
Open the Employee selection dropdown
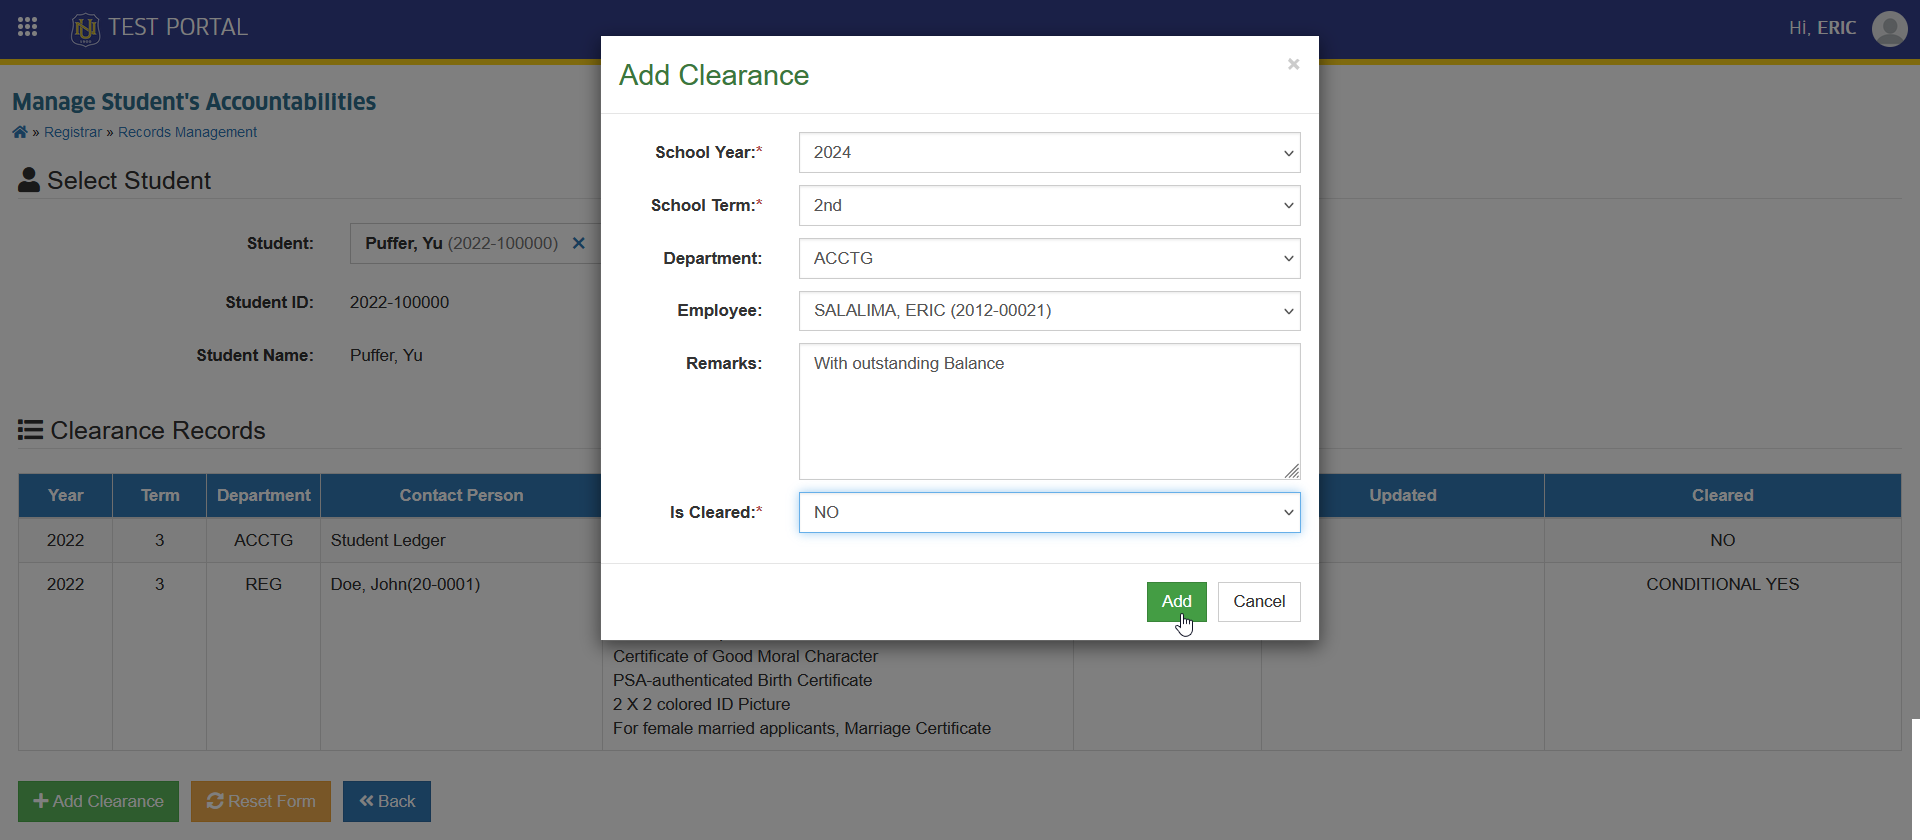click(x=1049, y=311)
